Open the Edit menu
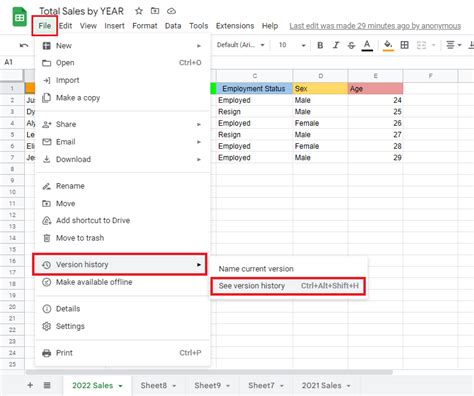474x396 pixels. coord(65,26)
